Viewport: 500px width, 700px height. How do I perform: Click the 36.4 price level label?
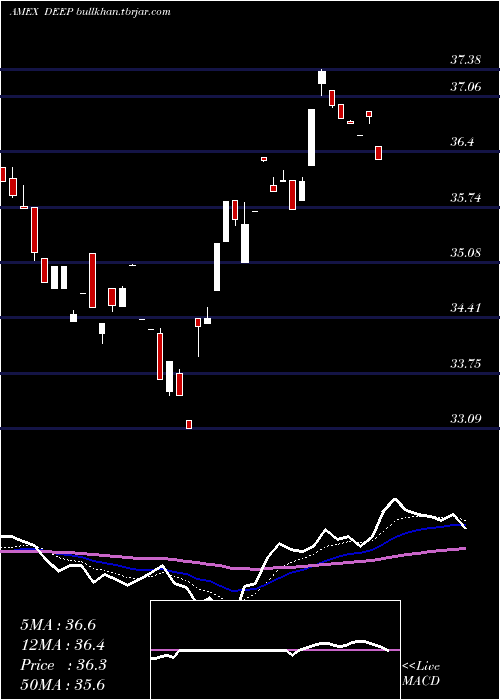point(462,142)
